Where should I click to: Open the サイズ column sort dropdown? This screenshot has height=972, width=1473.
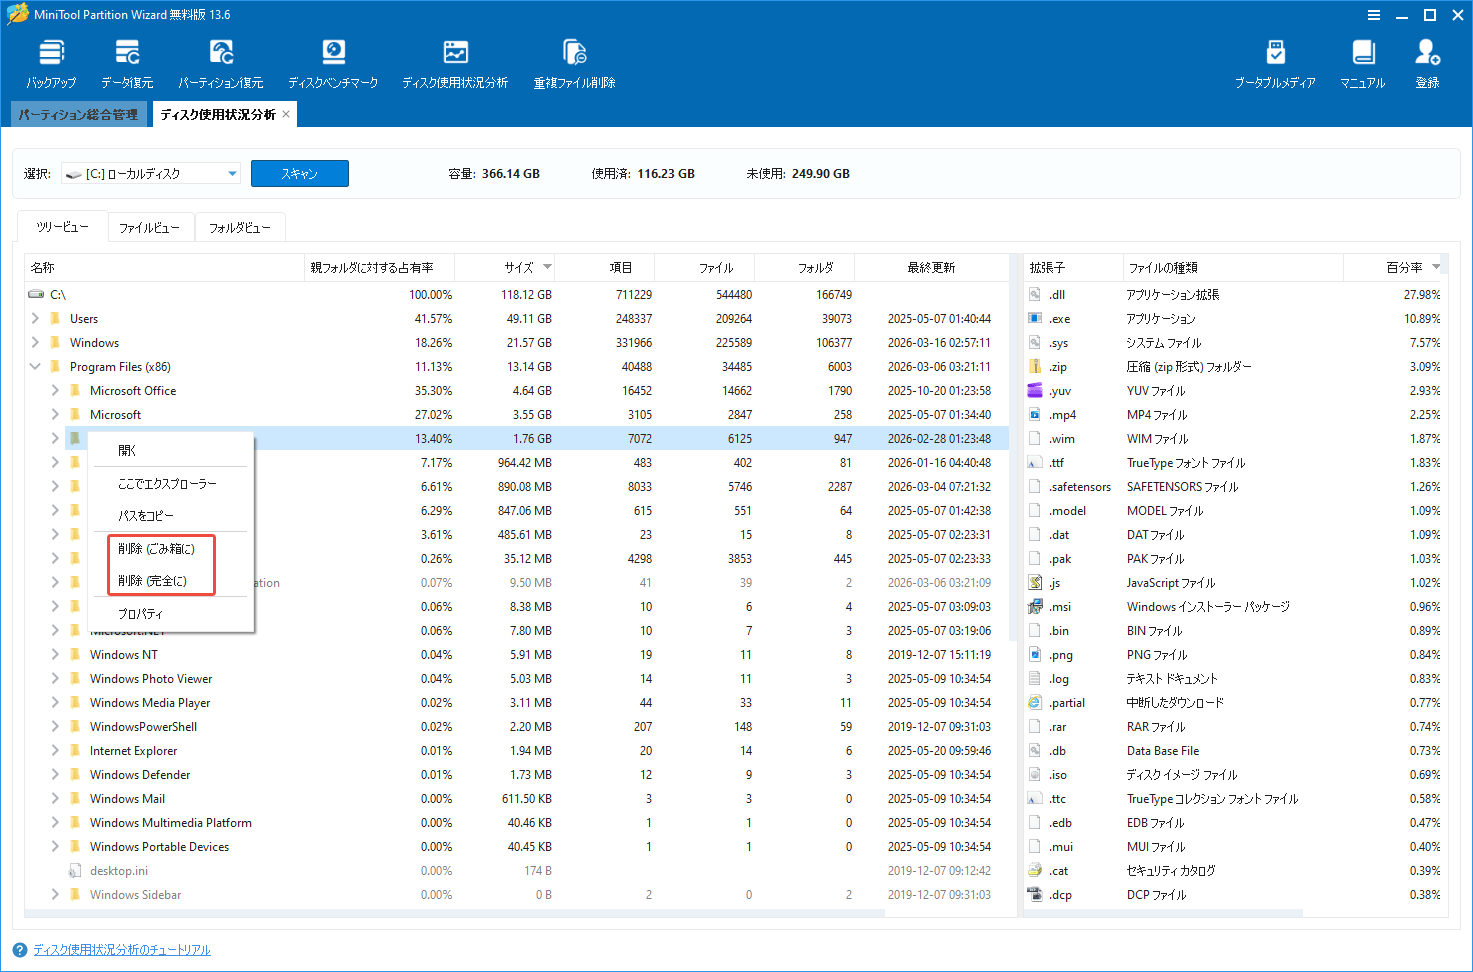click(547, 267)
